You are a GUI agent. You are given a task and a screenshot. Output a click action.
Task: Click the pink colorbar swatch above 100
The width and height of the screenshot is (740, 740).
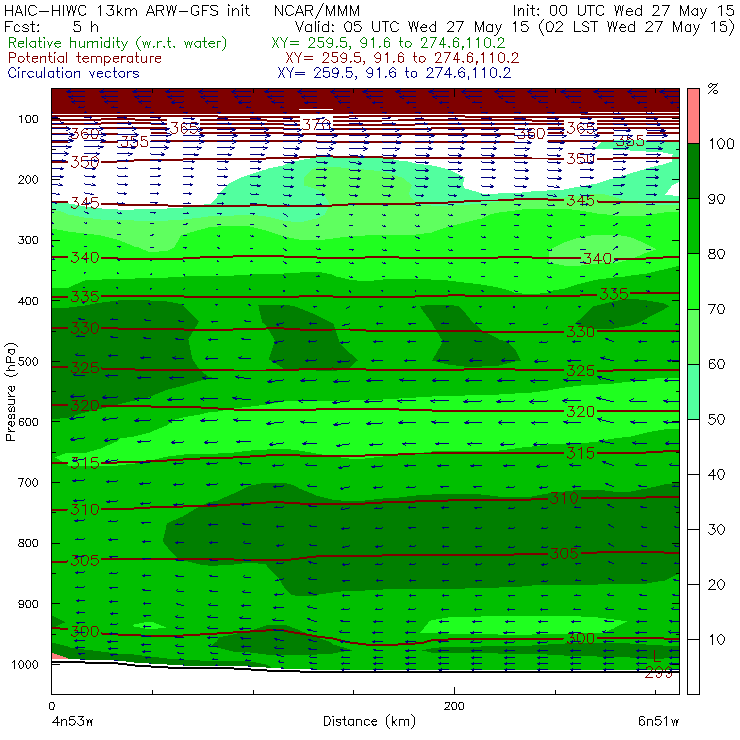[693, 116]
